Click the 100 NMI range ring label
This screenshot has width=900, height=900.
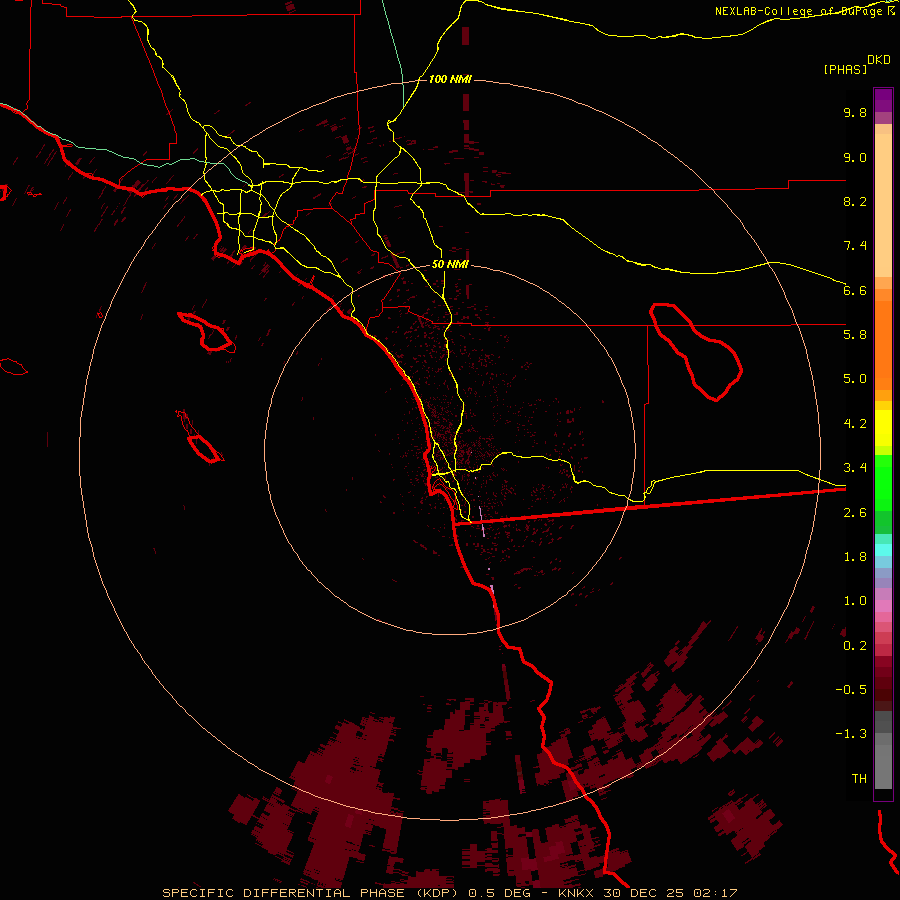(450, 79)
